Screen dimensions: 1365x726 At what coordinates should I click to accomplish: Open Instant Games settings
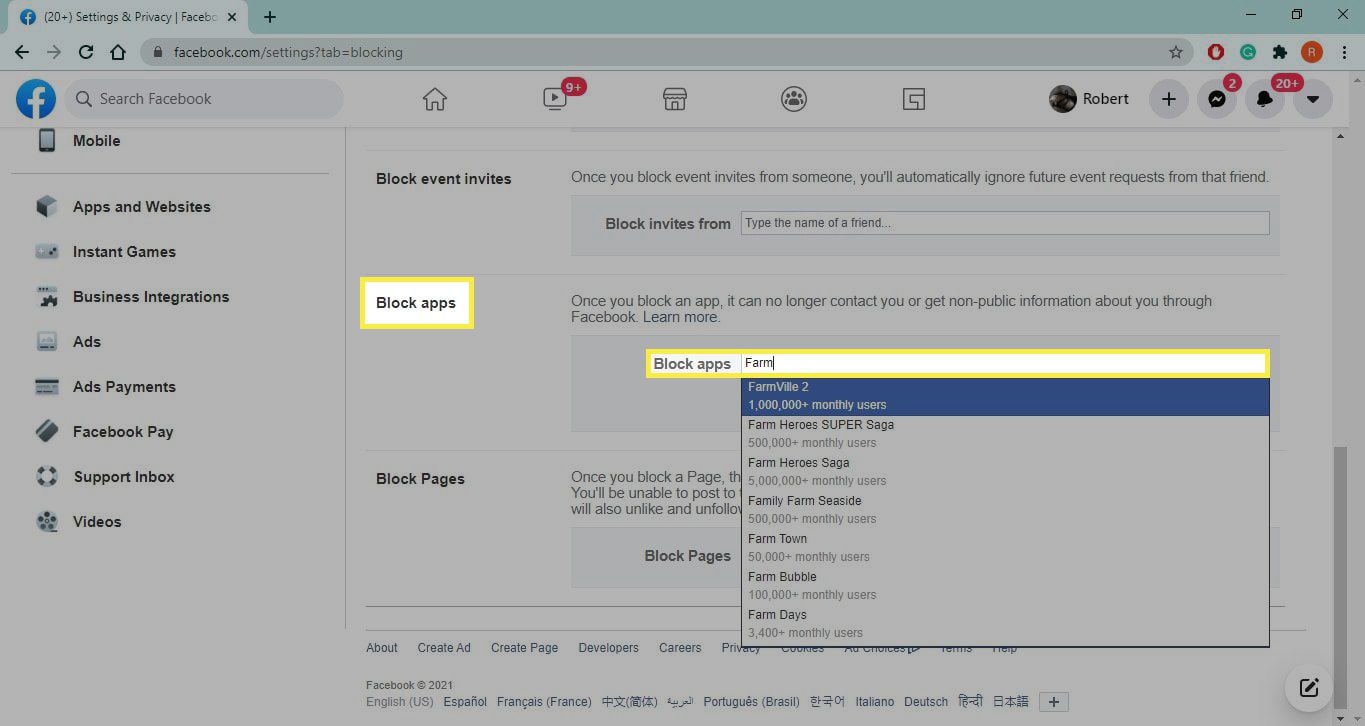[124, 252]
